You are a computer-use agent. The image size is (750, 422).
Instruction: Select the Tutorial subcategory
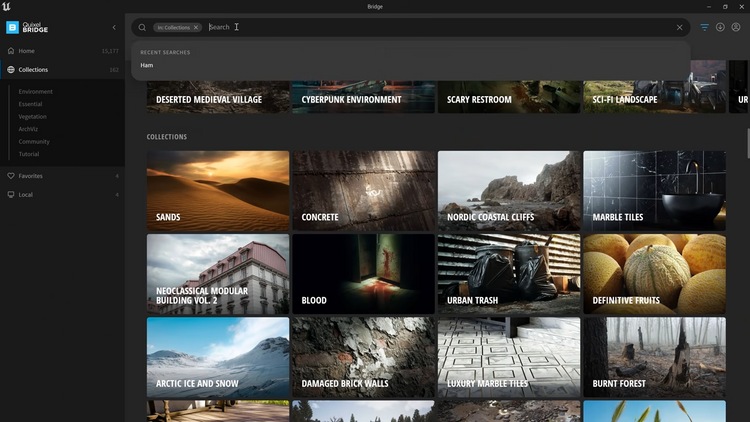click(29, 154)
